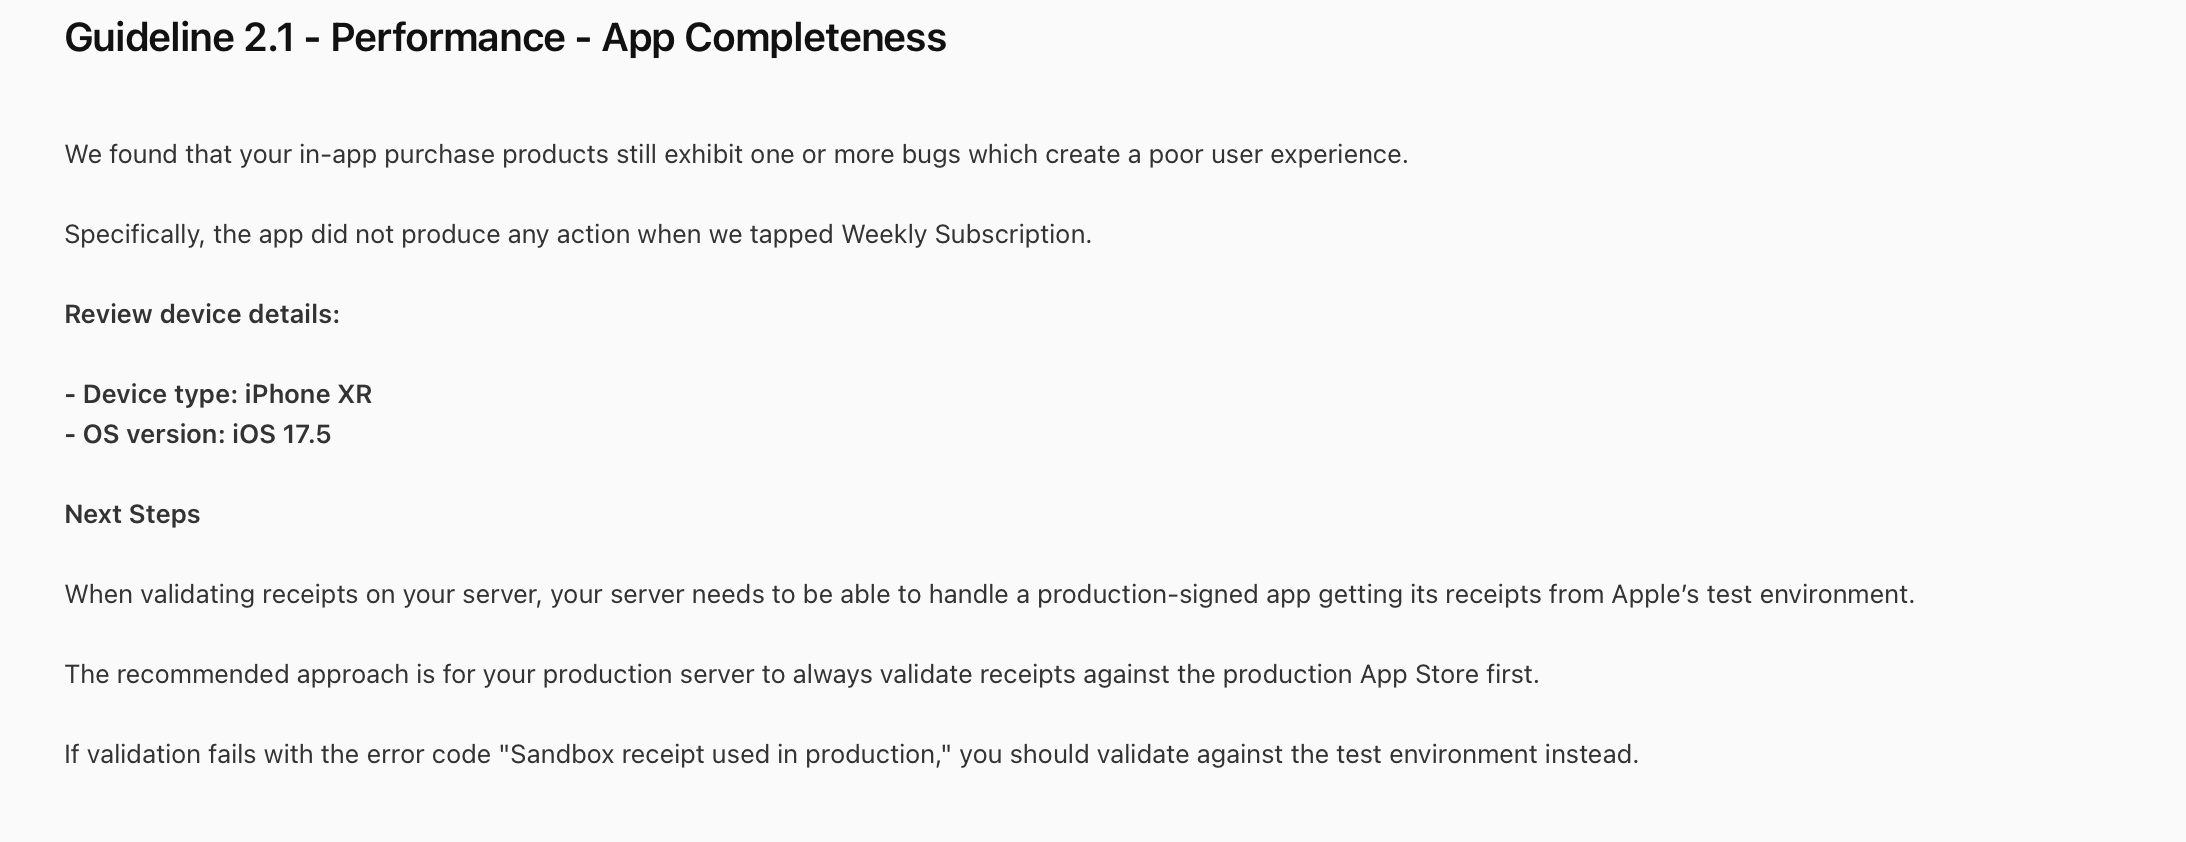The image size is (2186, 842).
Task: Click the text 'iPhone XR'
Action: (308, 395)
